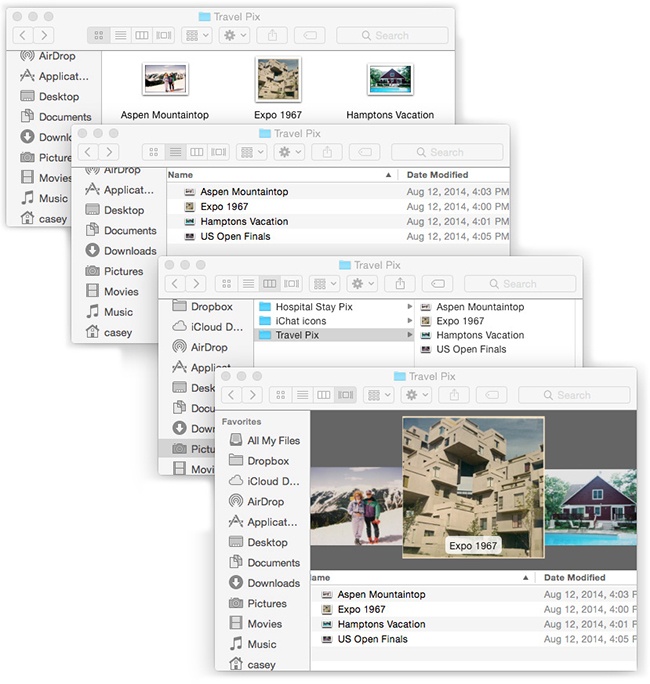Click Hamptons house cover in Cover Flow
This screenshot has width=650, height=684.
[x=591, y=507]
